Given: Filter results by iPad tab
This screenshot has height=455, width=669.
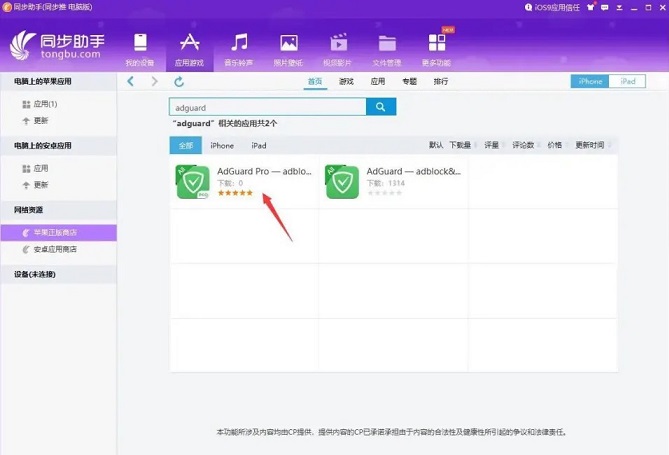Looking at the screenshot, I should 259,146.
